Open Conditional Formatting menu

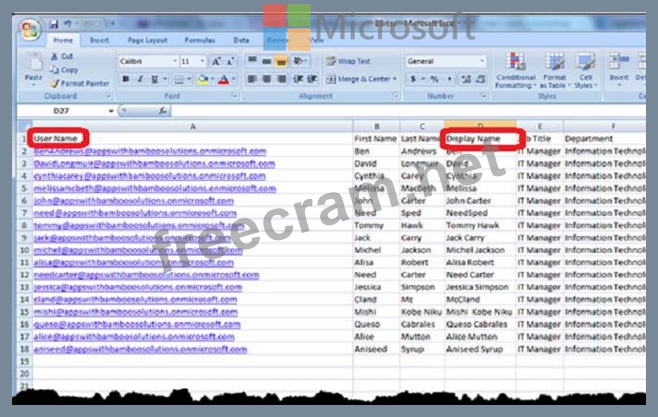[x=516, y=70]
